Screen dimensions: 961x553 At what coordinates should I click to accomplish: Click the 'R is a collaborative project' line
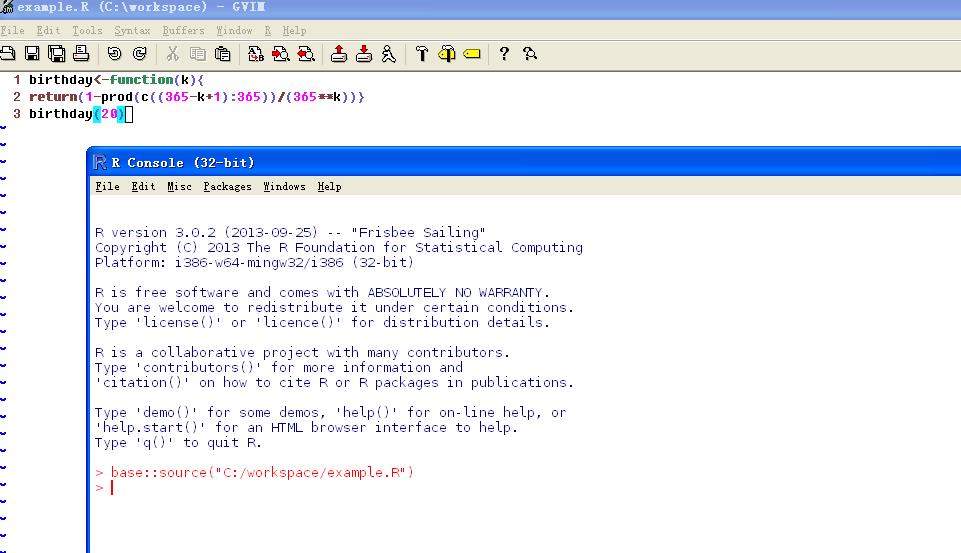coord(302,353)
